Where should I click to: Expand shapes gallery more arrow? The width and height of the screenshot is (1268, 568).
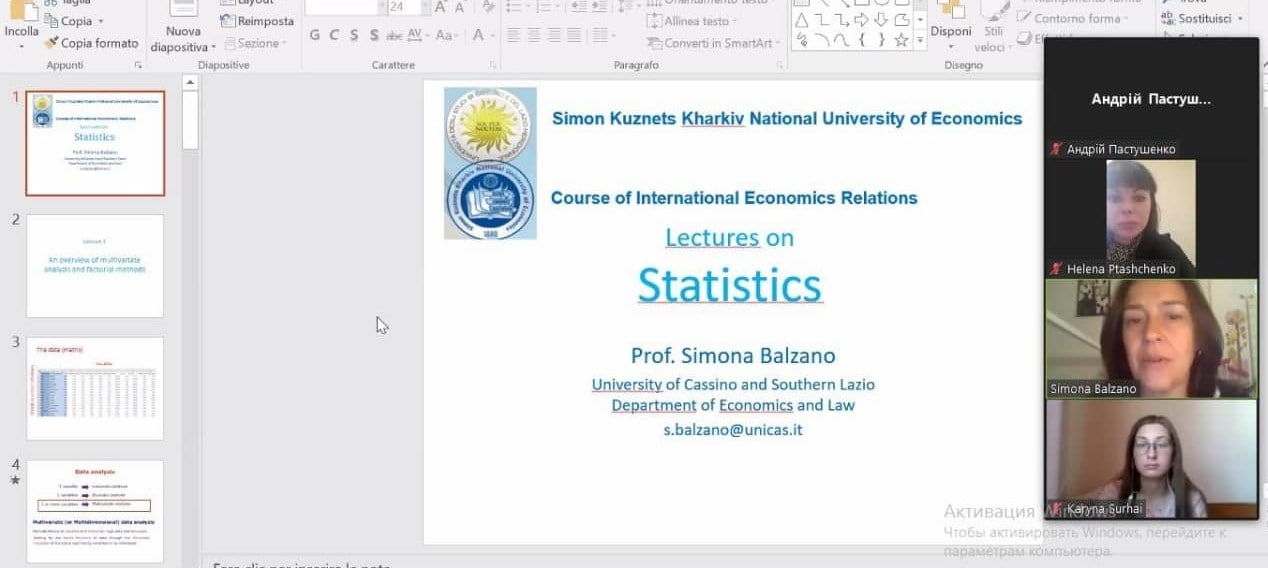(920, 40)
